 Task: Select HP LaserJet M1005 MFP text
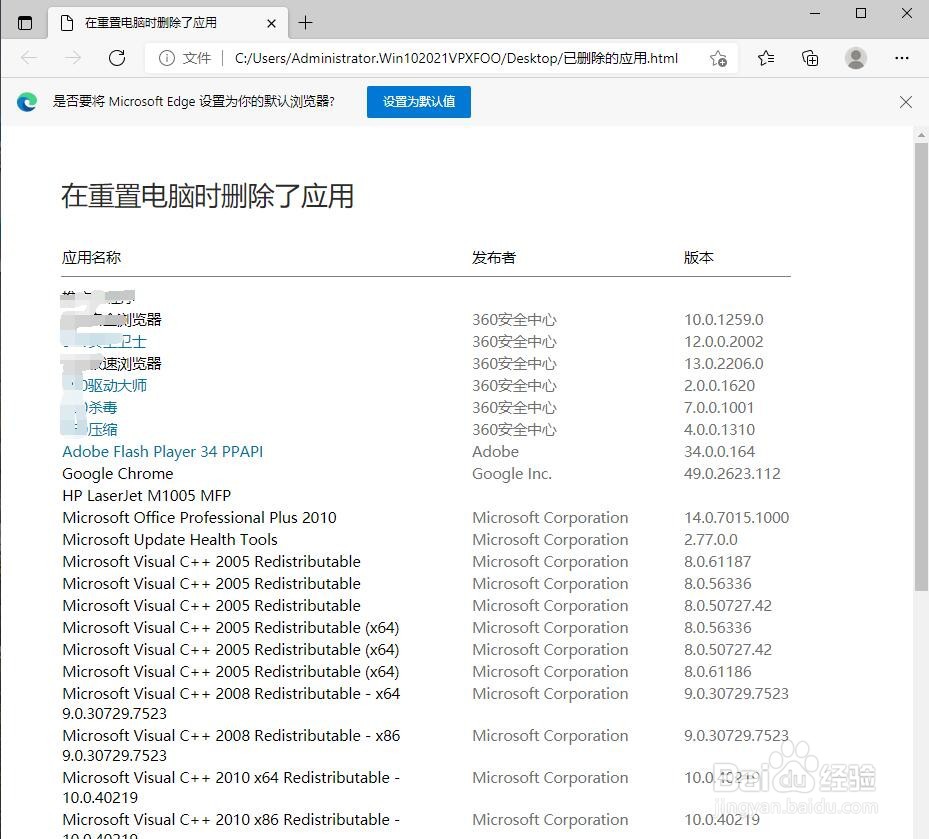(x=146, y=495)
